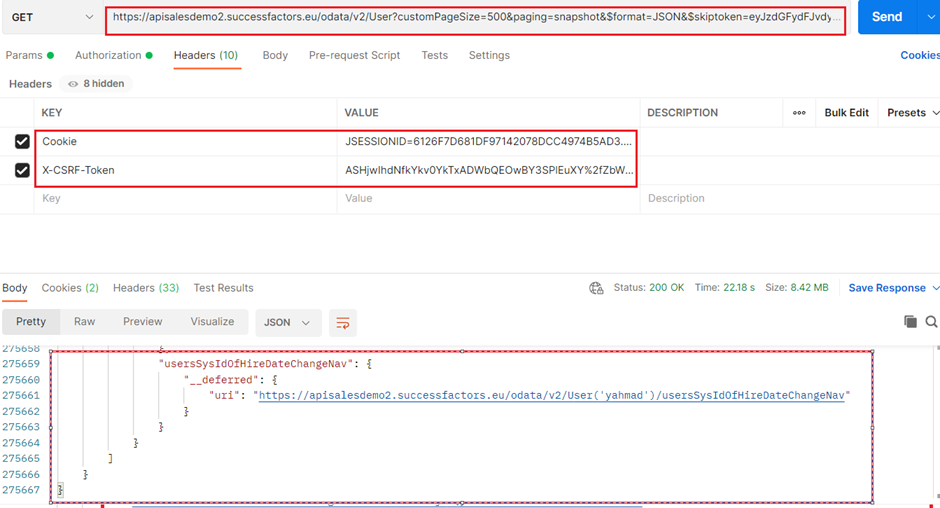Open the usersSysIdOfHireDateChangeNav uri link
Screen dimensions: 940x508
(552, 395)
